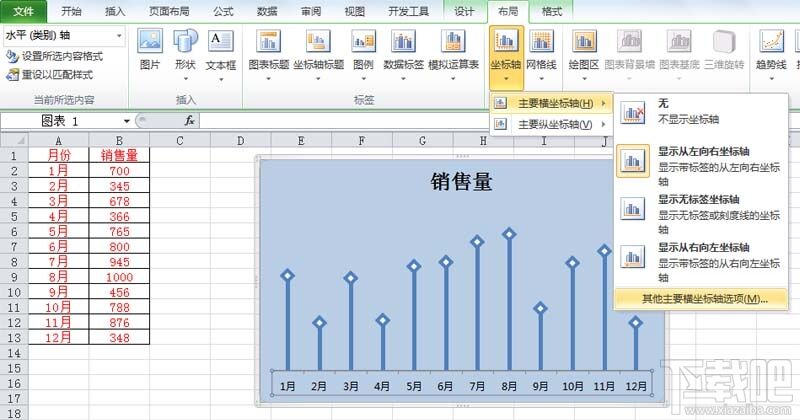
Task: Switch to the 开始 (Home) tab
Action: coord(71,11)
